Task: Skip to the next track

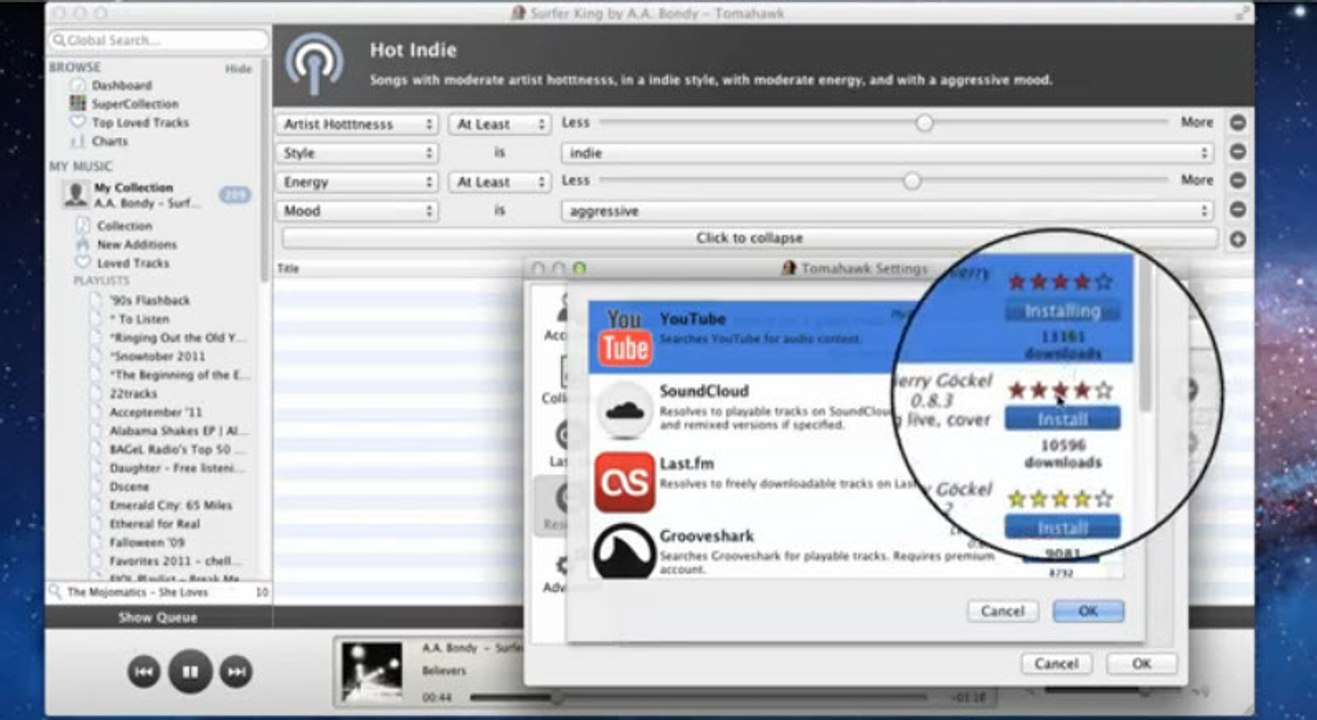Action: (x=236, y=672)
